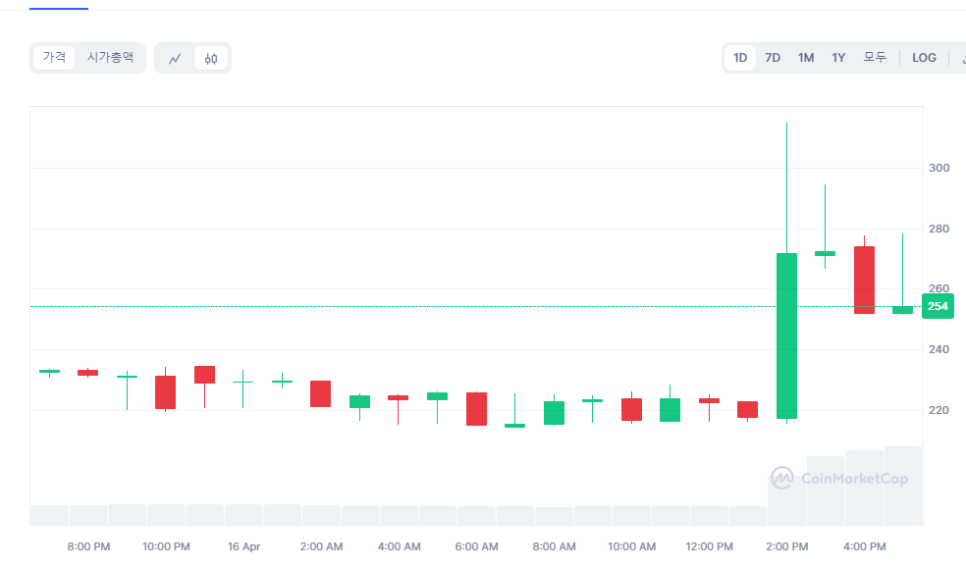
Task: Toggle the LOG scale option
Action: click(924, 58)
